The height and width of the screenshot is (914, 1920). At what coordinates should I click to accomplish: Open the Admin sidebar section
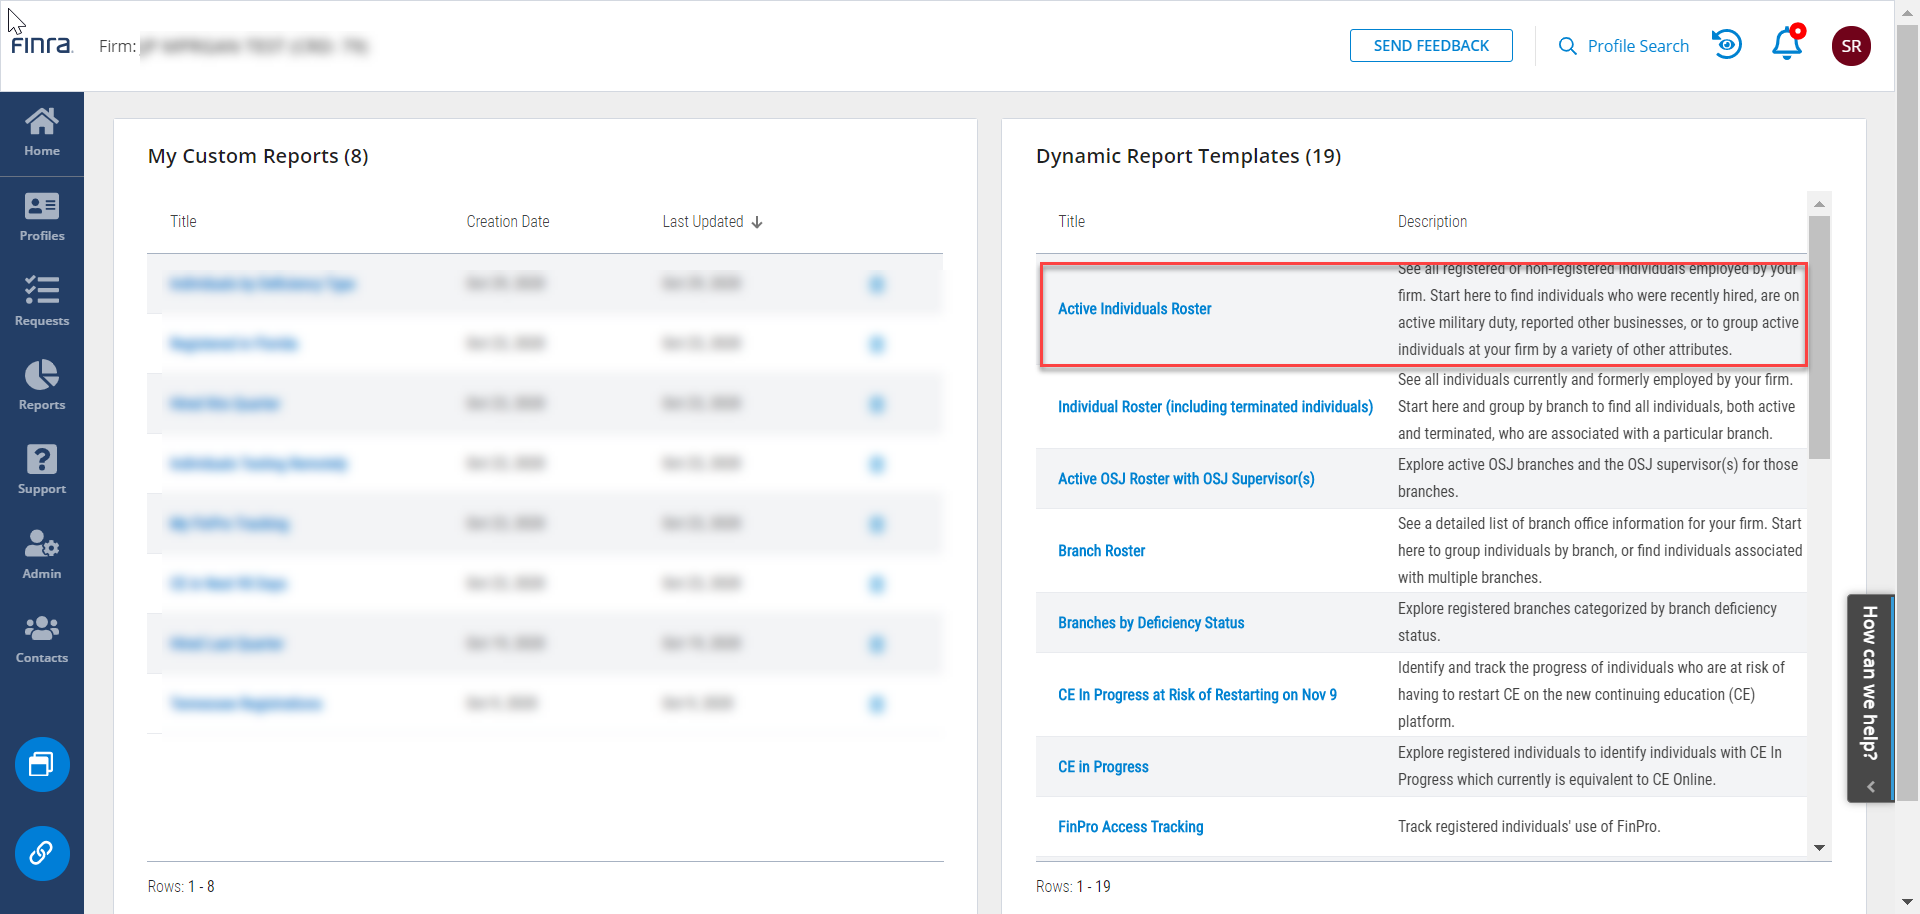pos(42,555)
